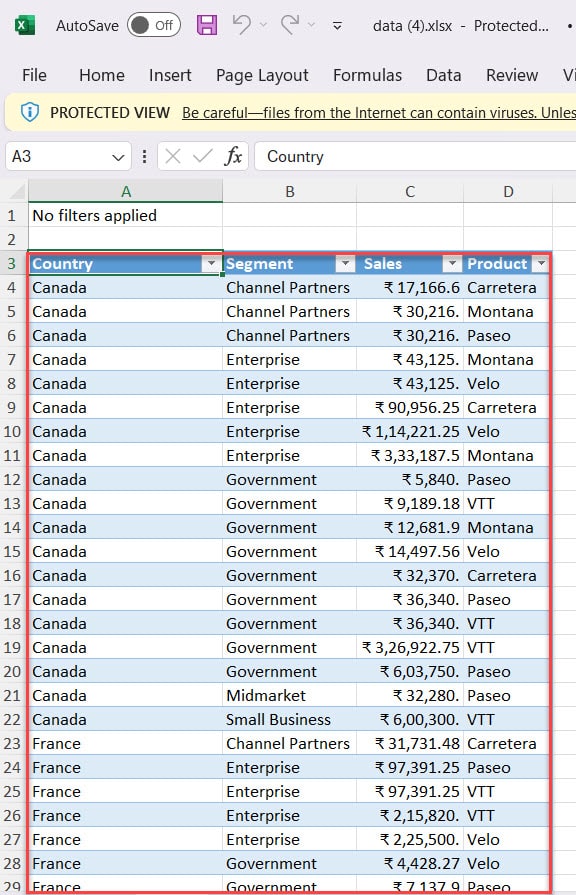Image resolution: width=576 pixels, height=895 pixels.
Task: Click the Sales cell ₹ 3,33,187.5
Action: point(410,455)
